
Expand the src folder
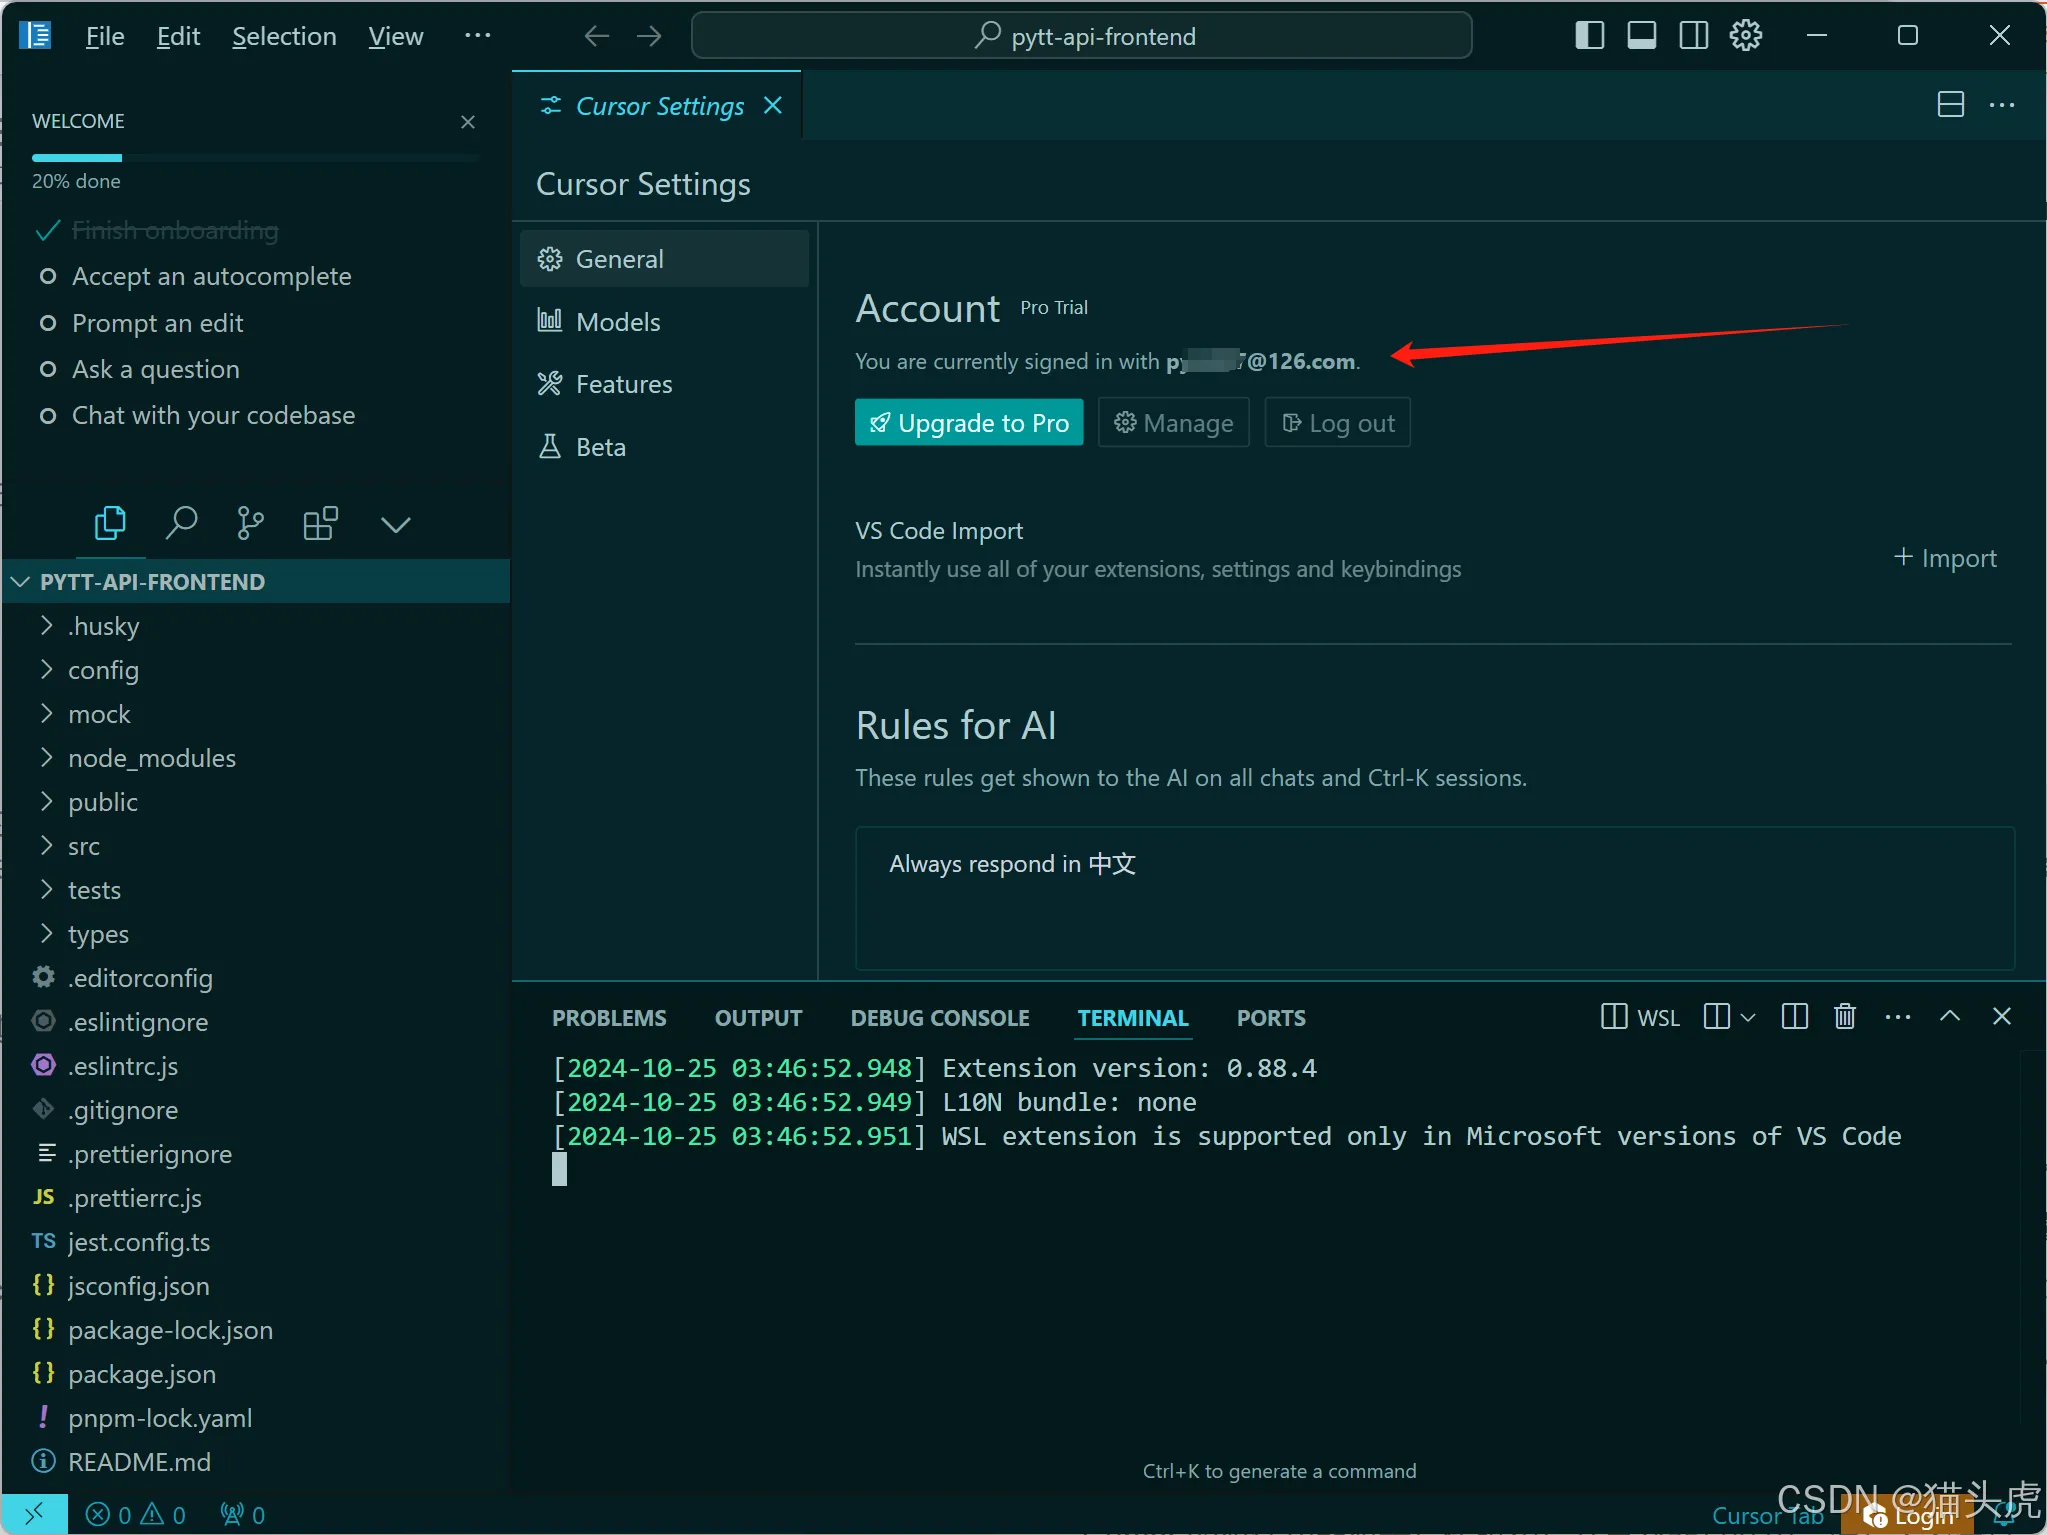(84, 846)
